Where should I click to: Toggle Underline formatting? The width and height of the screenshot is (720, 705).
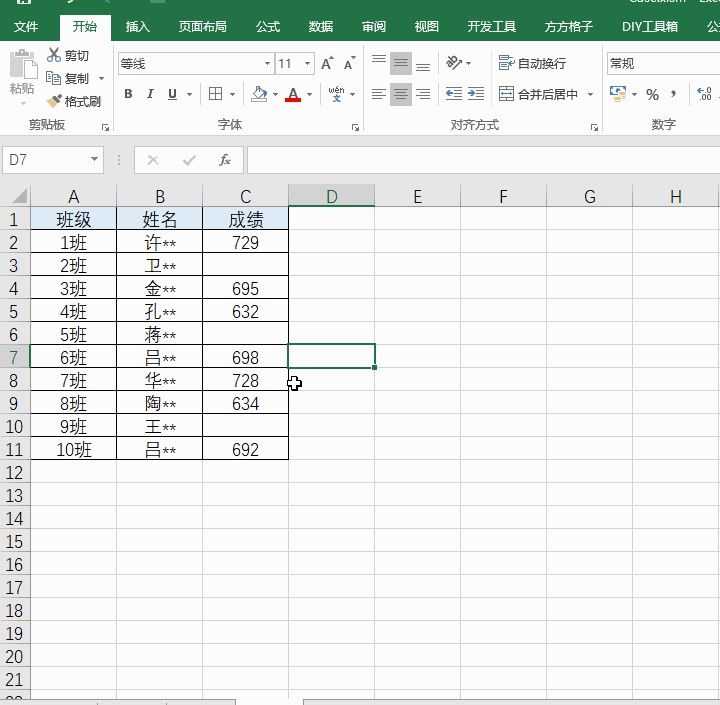173,94
